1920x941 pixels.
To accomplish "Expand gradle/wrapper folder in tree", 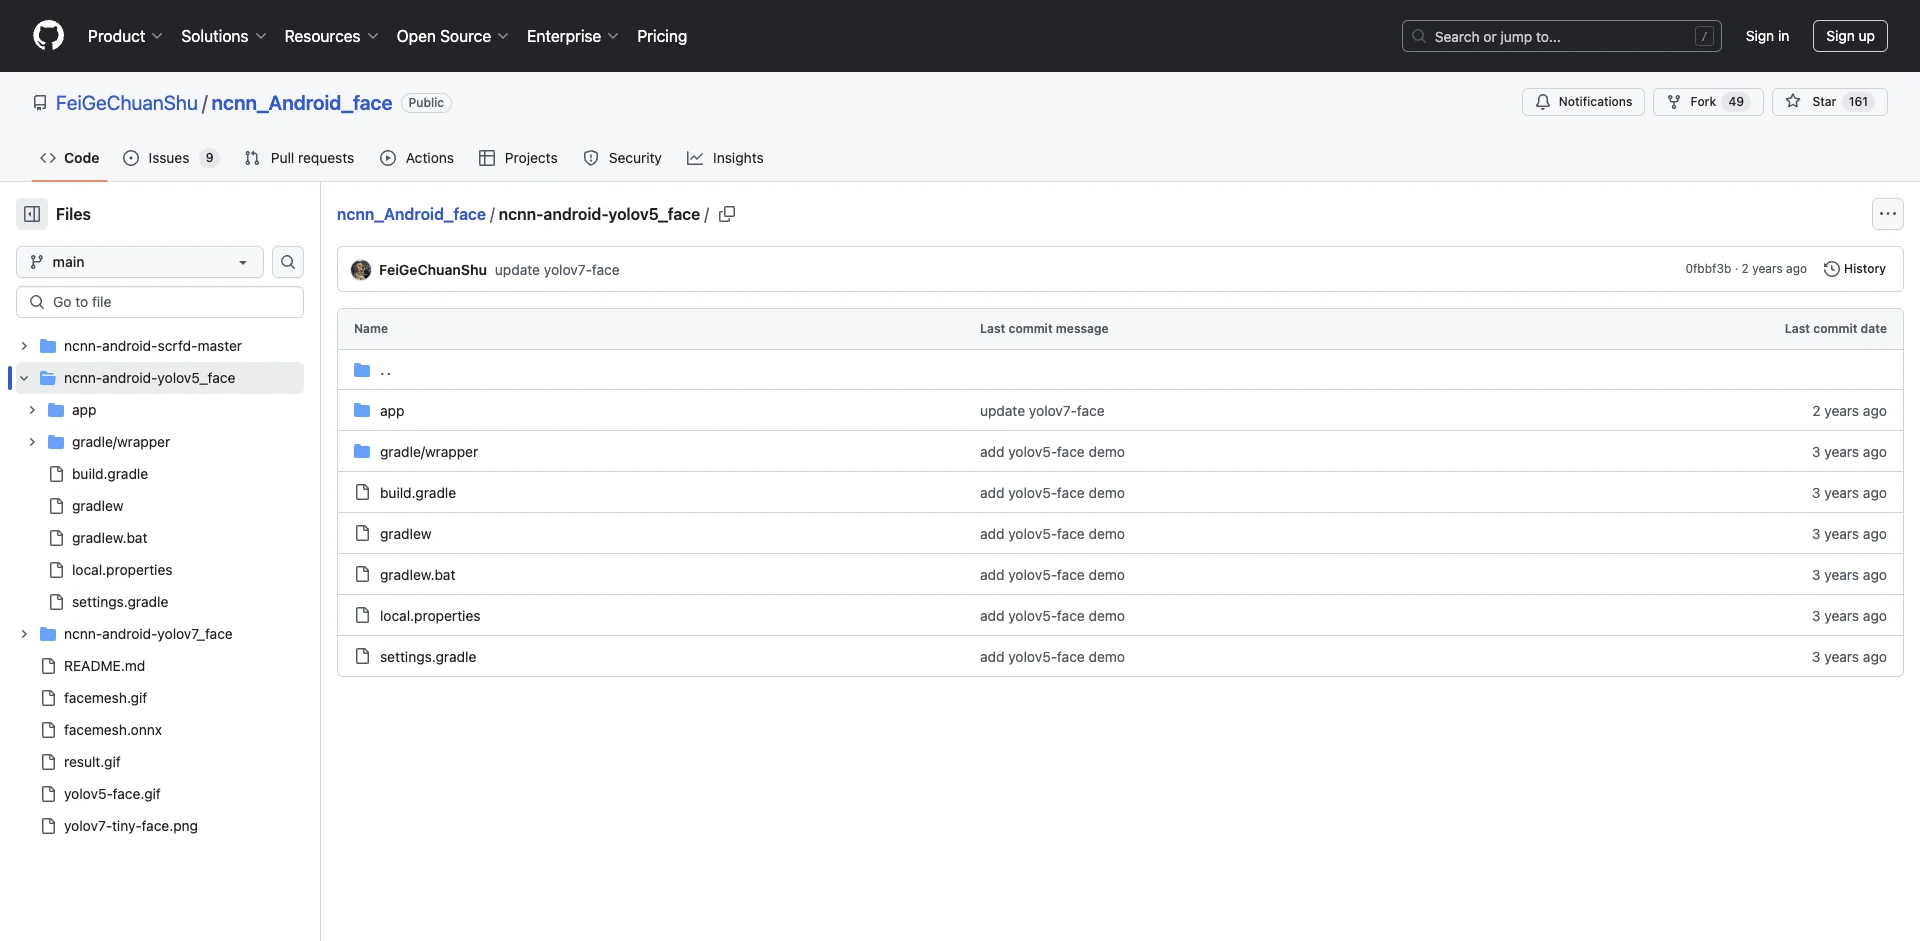I will [x=32, y=442].
